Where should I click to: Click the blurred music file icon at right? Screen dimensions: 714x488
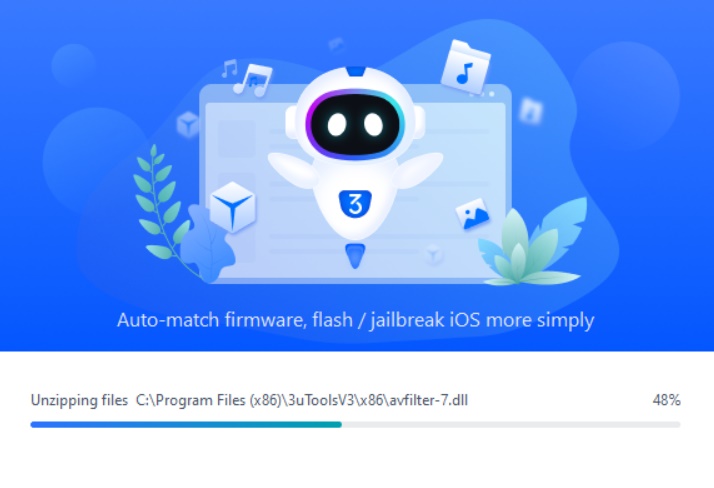point(531,111)
